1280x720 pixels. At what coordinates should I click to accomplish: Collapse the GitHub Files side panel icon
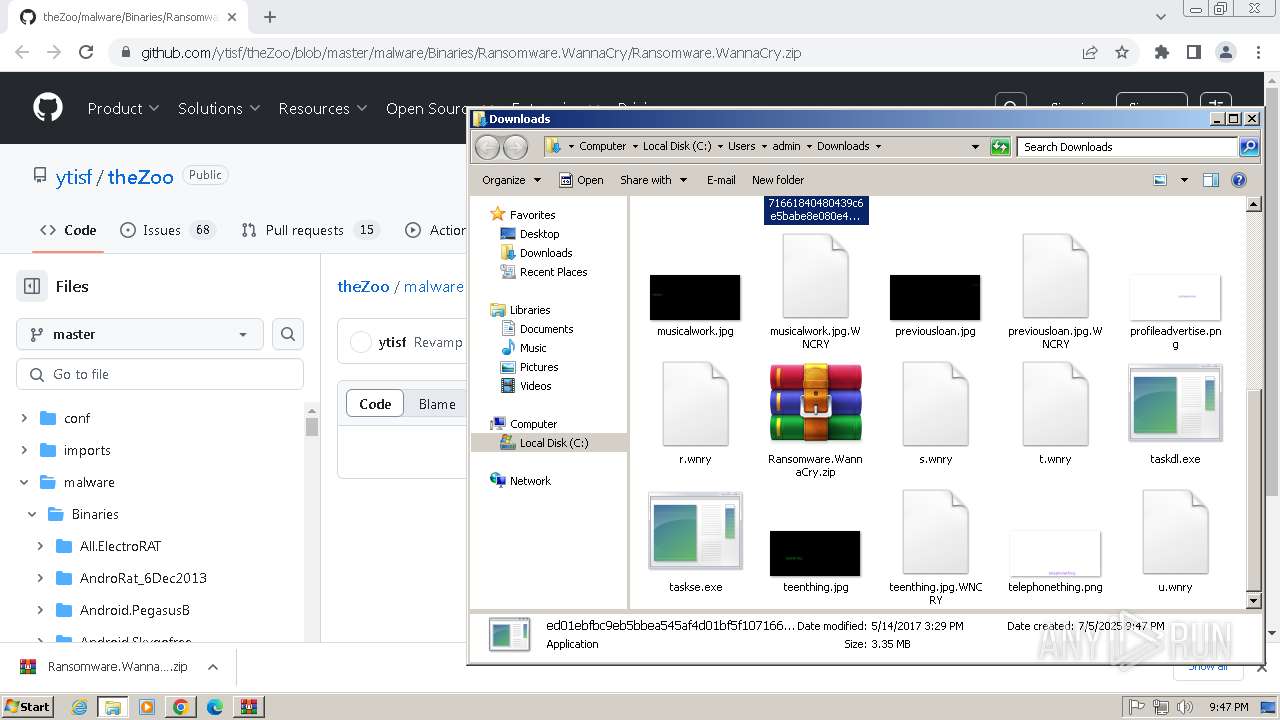pos(32,286)
